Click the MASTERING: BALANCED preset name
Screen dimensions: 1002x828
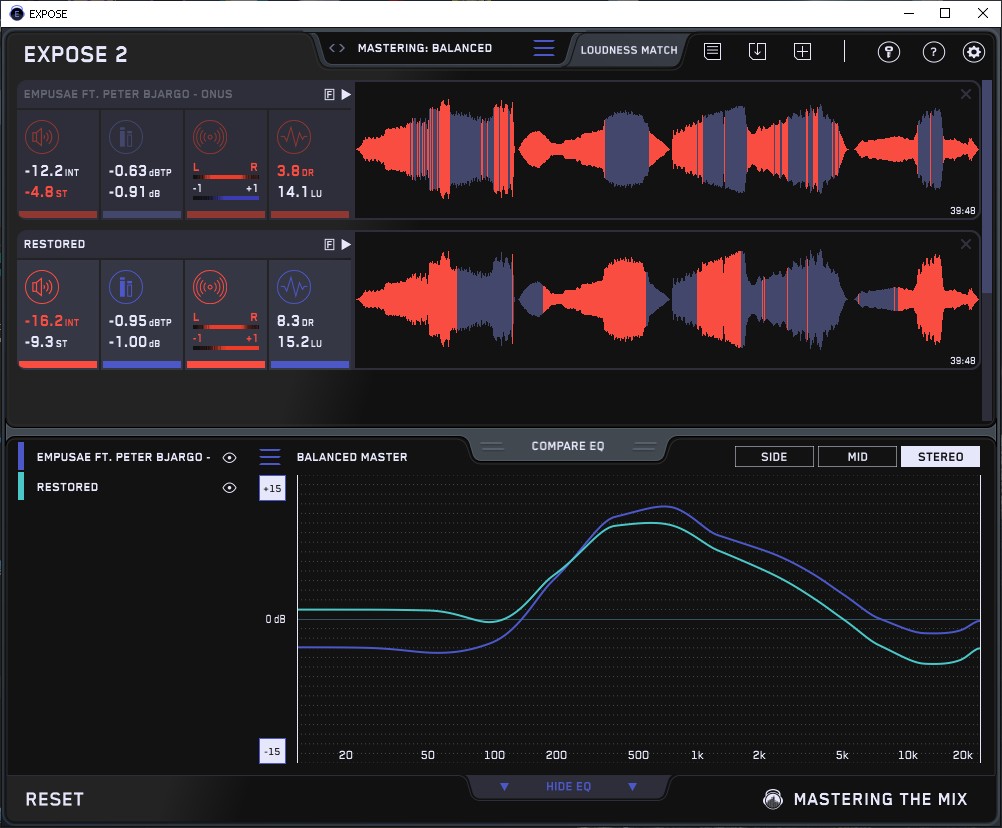425,48
